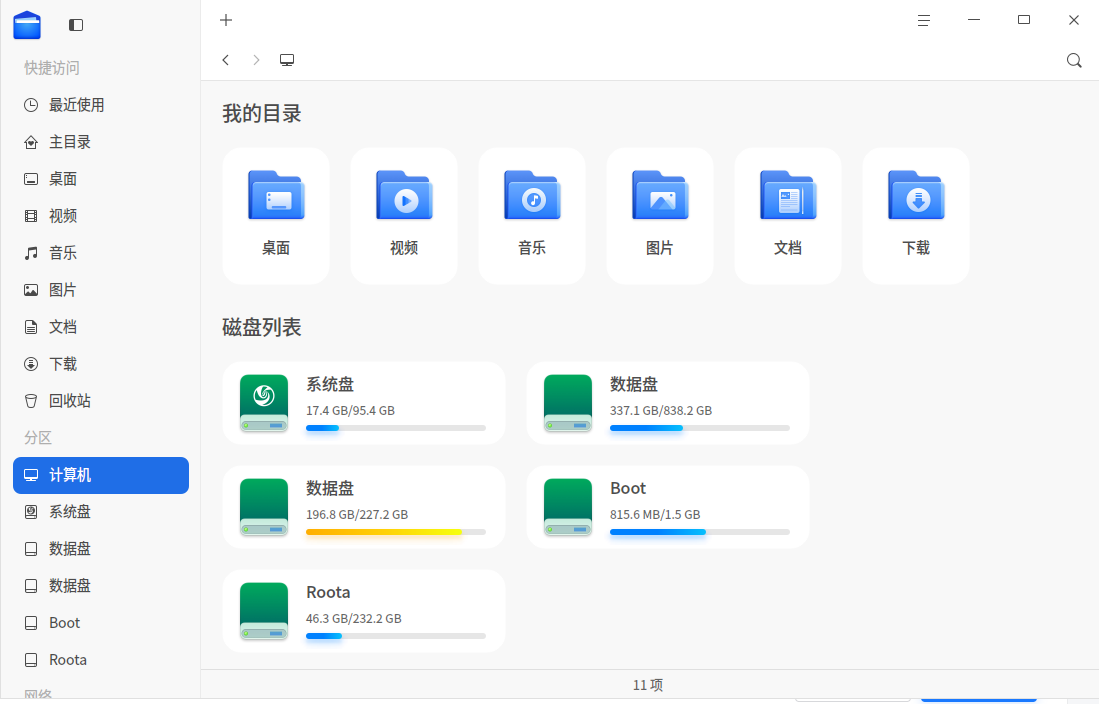The image size is (1099, 704).
Task: Open the 视频 folder icon under 我的目录
Action: tap(404, 196)
